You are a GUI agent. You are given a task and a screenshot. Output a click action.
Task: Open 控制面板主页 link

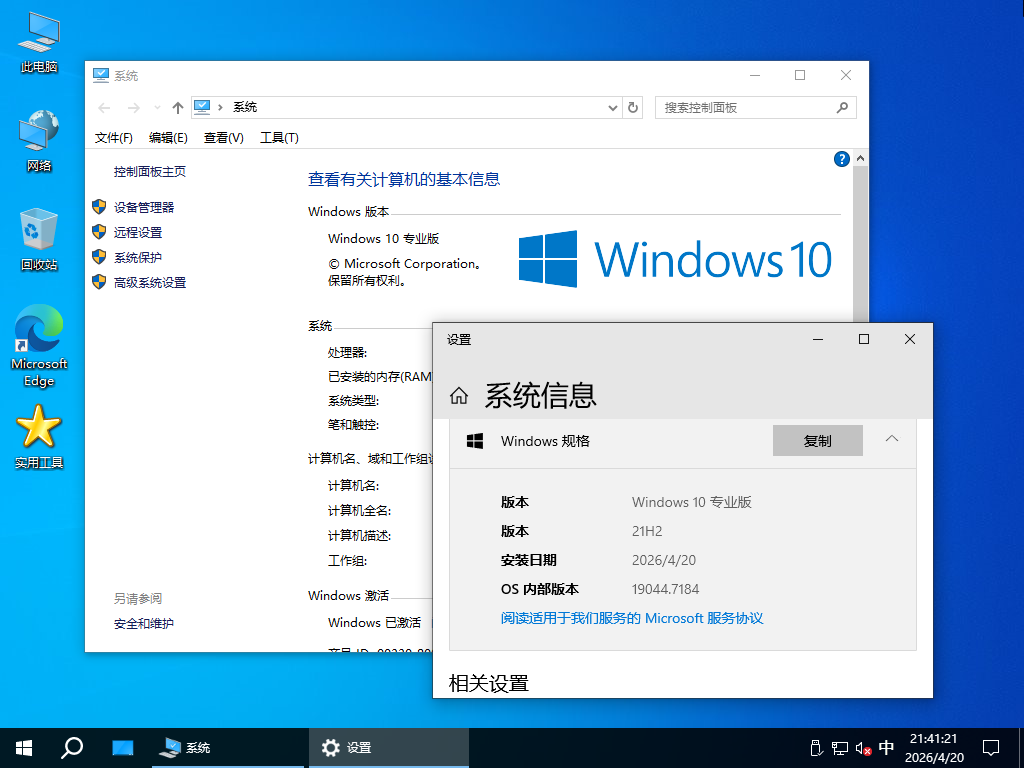(150, 172)
